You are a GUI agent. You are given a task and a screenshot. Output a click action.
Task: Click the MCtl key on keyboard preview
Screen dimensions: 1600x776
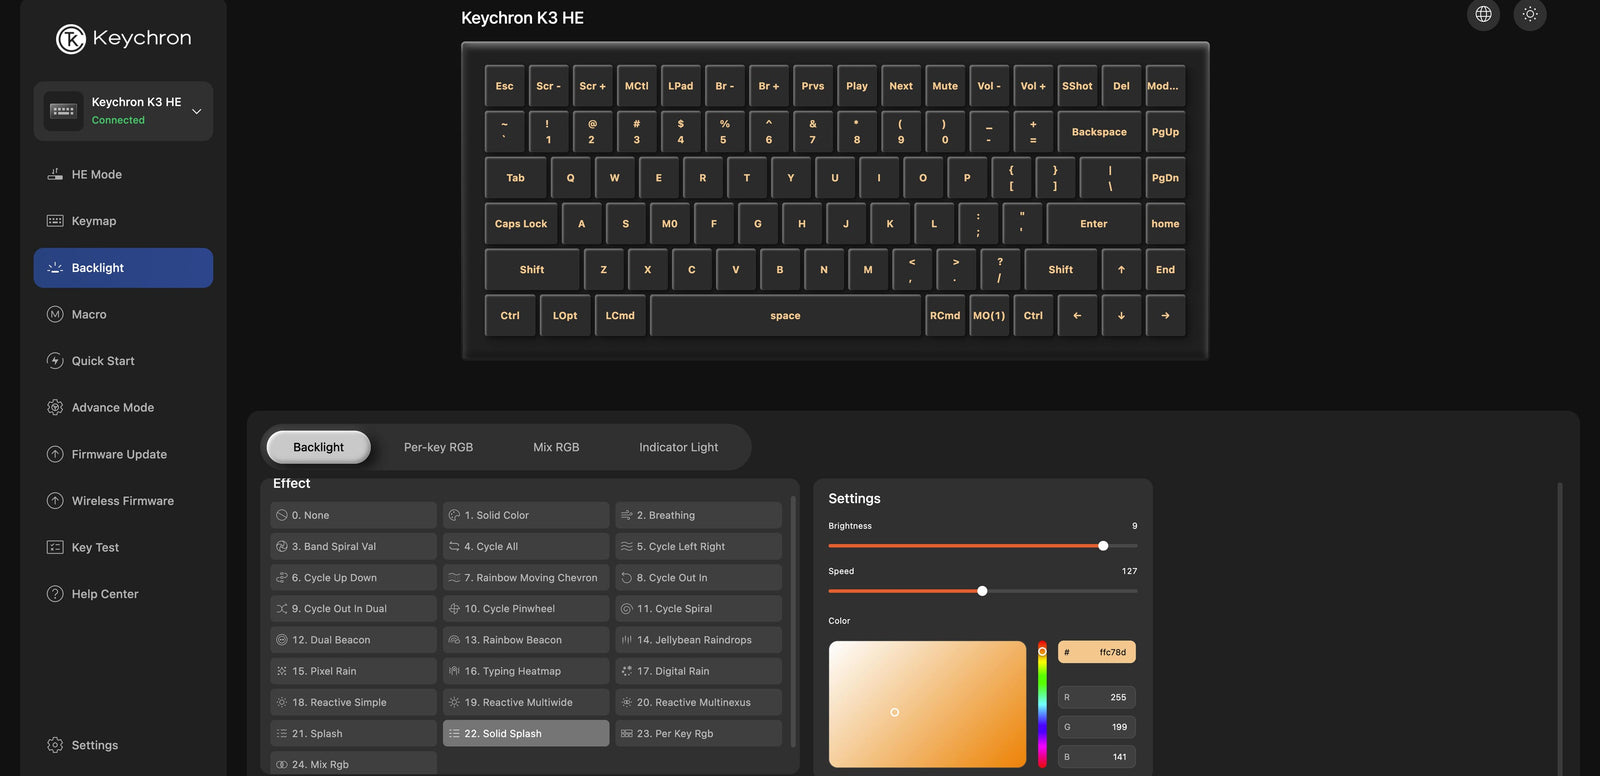637,86
